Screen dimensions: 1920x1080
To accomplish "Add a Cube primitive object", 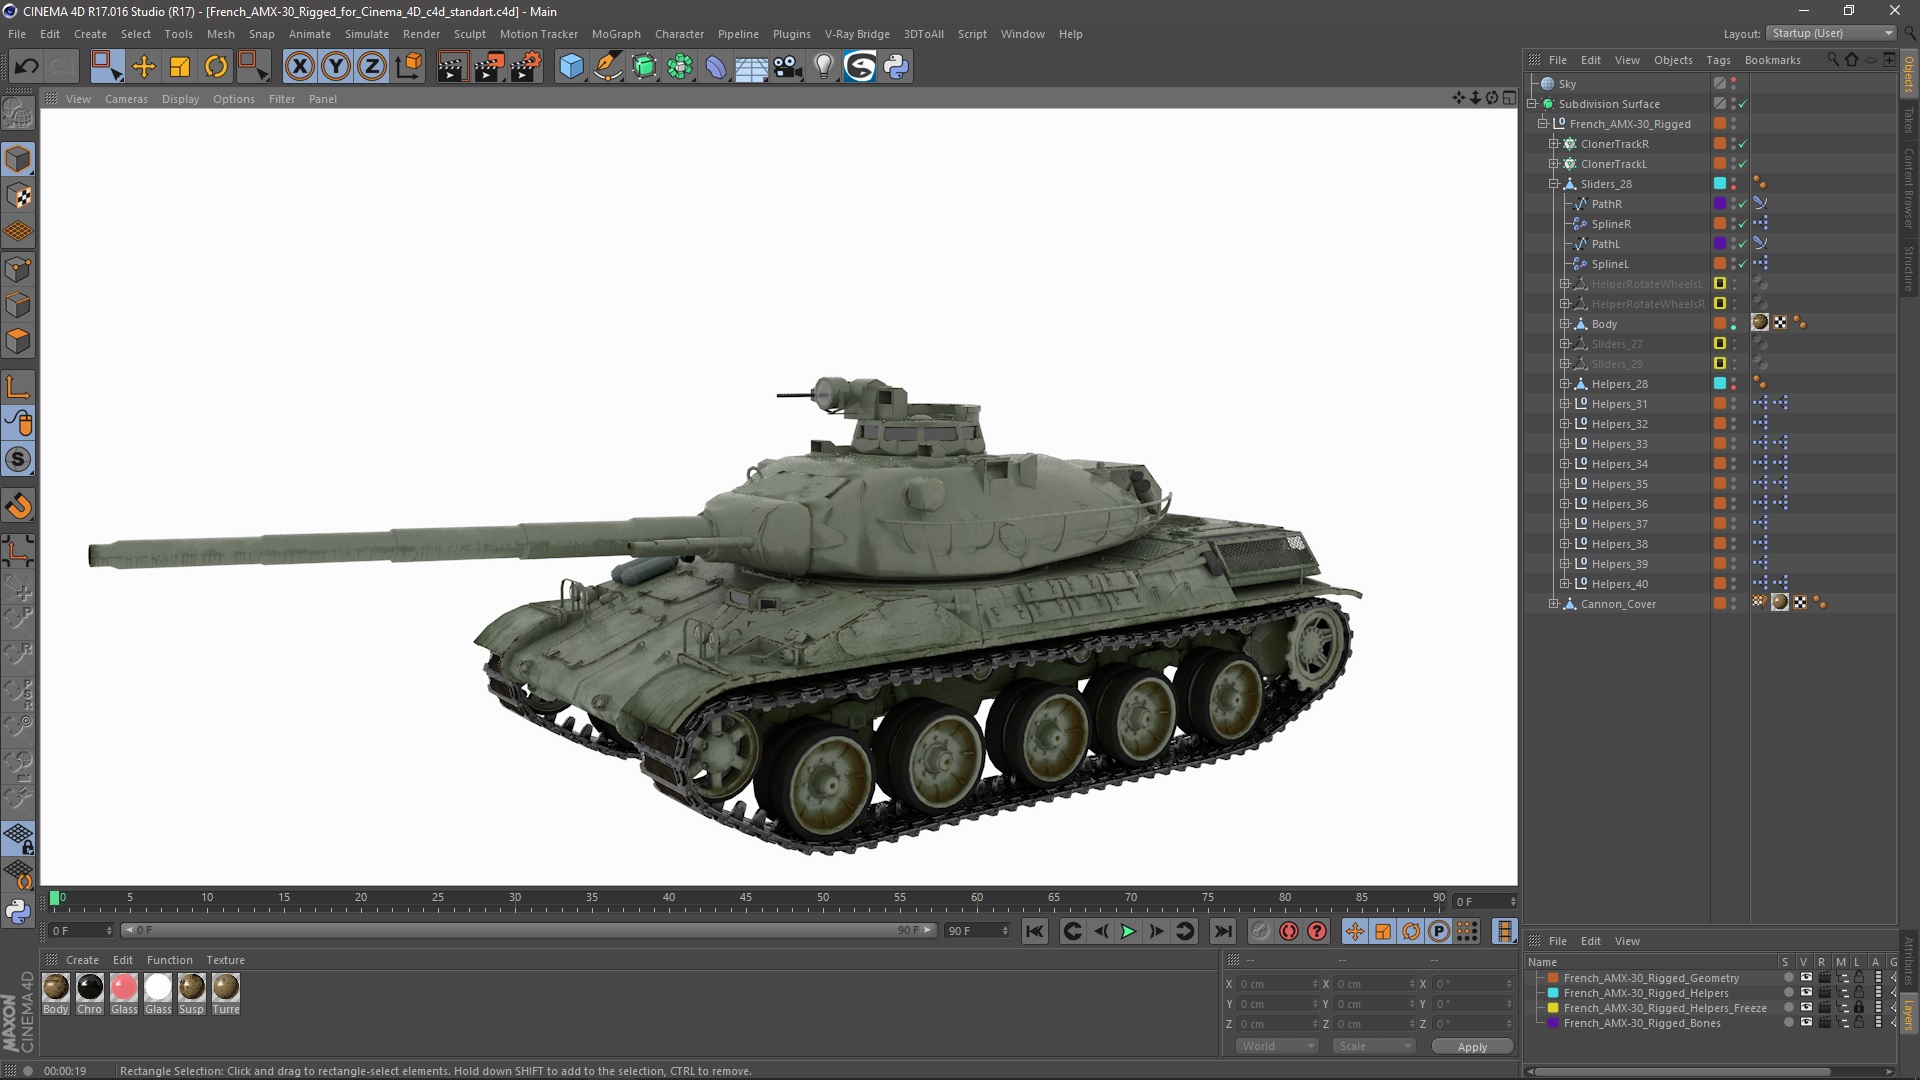I will [571, 67].
